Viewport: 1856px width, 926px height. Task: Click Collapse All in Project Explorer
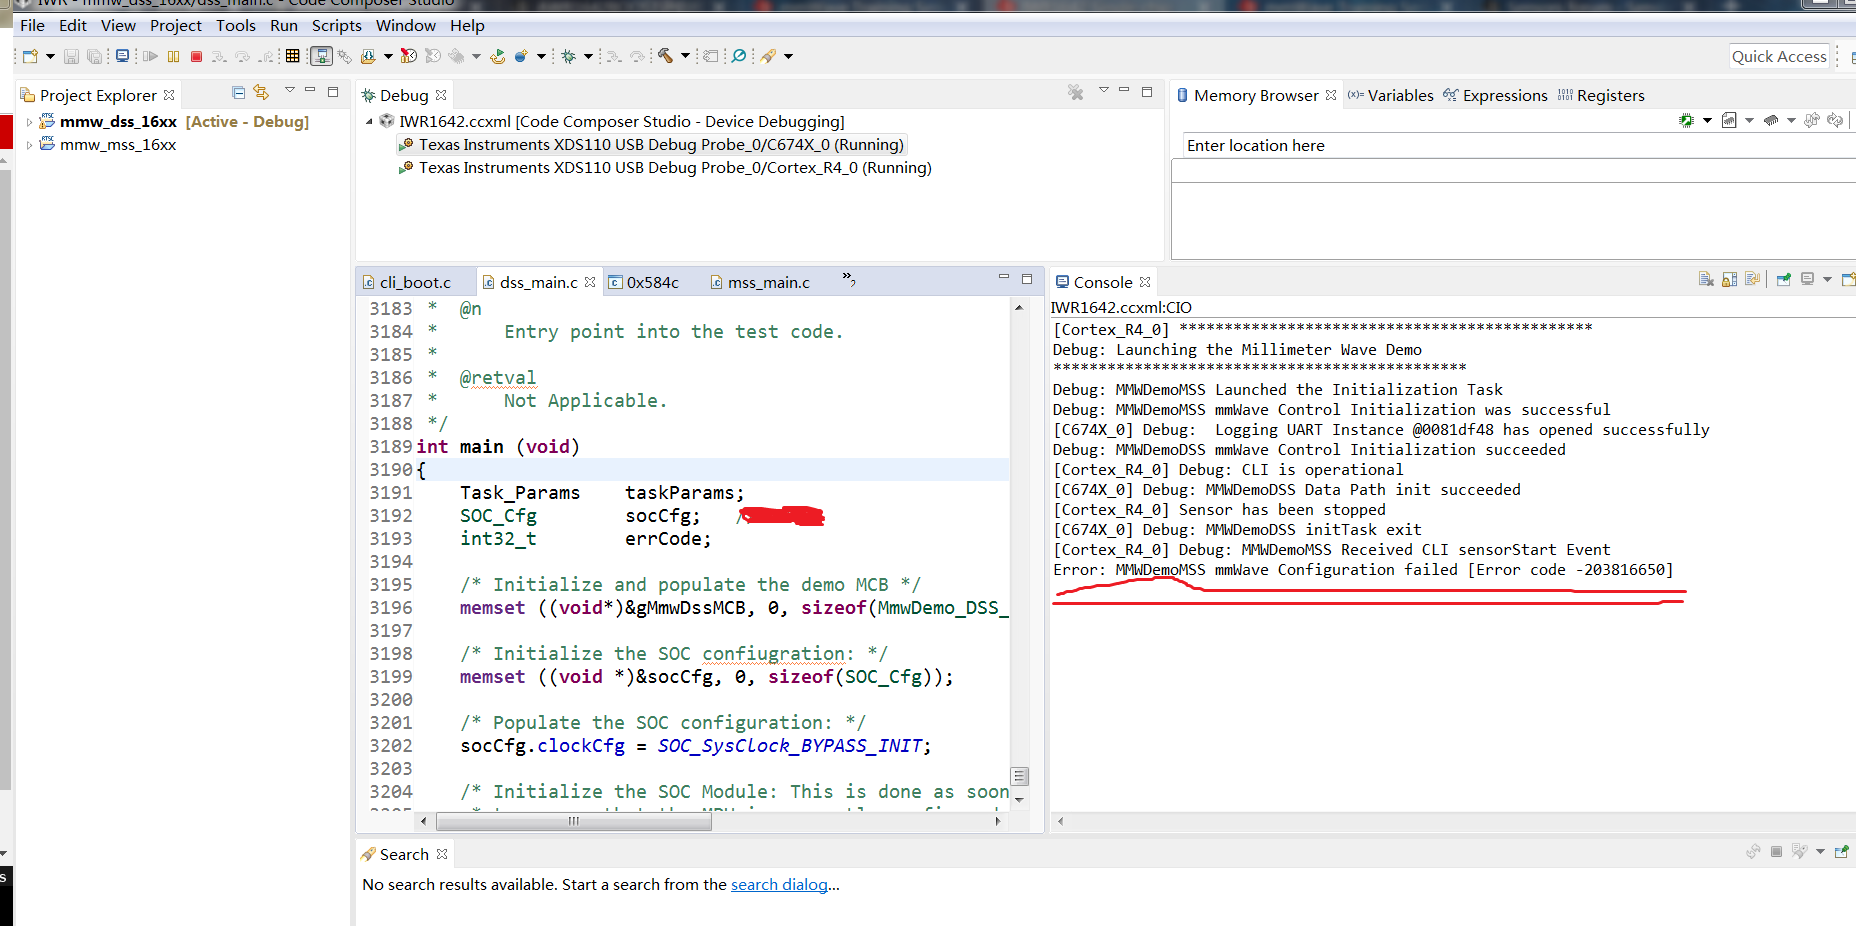pyautogui.click(x=238, y=93)
